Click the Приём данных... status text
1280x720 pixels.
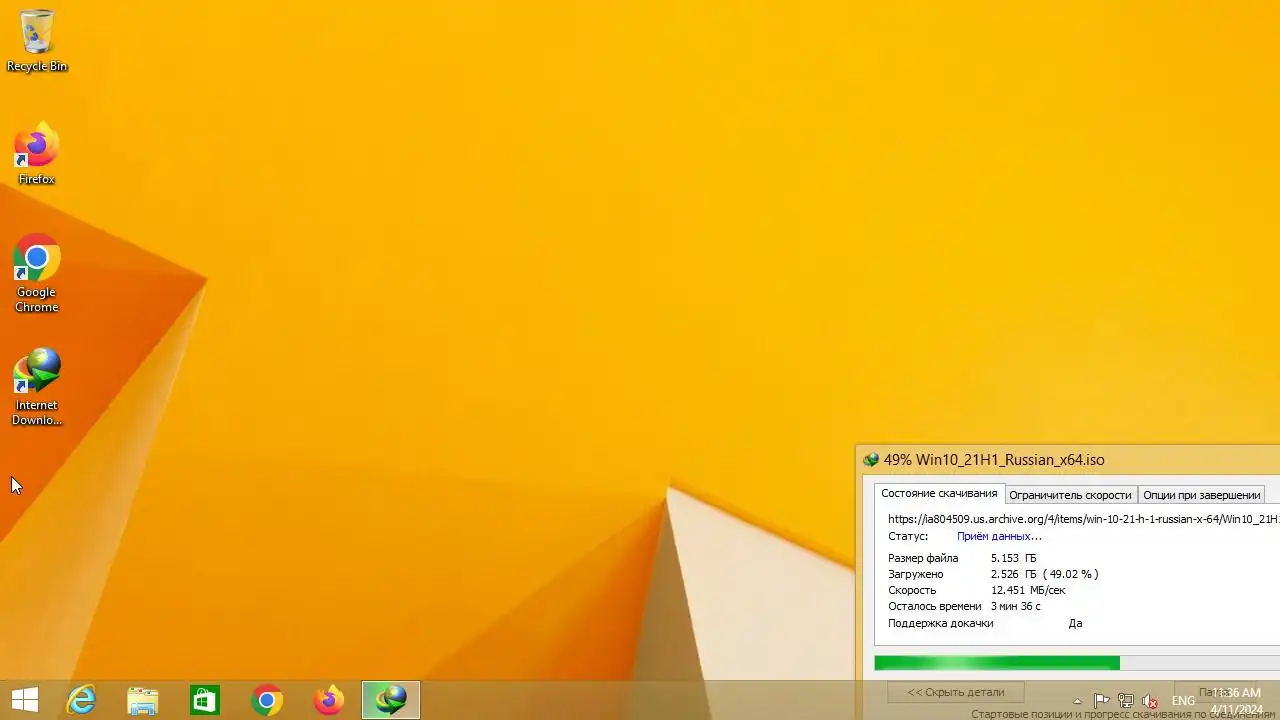click(x=999, y=536)
